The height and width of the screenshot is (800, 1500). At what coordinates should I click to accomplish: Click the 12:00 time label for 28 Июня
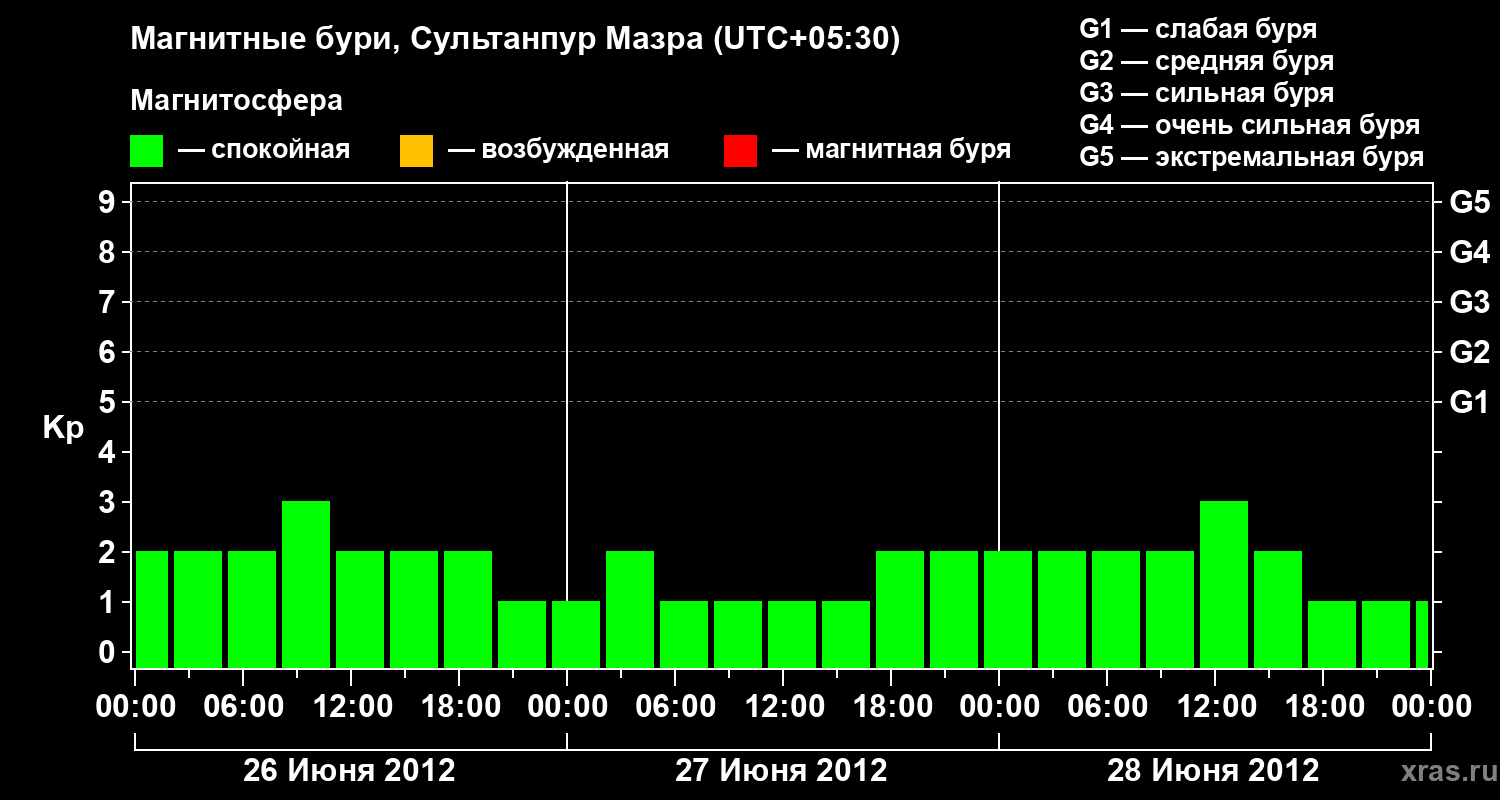[1215, 707]
